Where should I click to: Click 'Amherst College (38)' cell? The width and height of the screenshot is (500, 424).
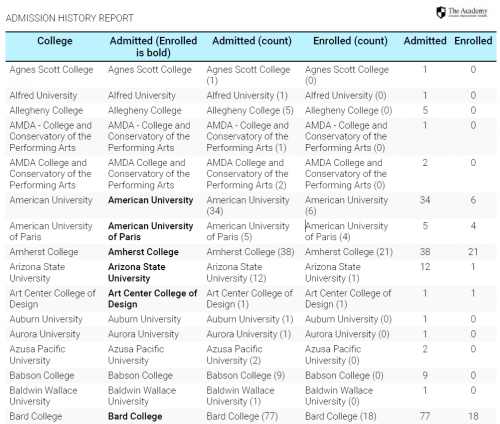point(250,252)
